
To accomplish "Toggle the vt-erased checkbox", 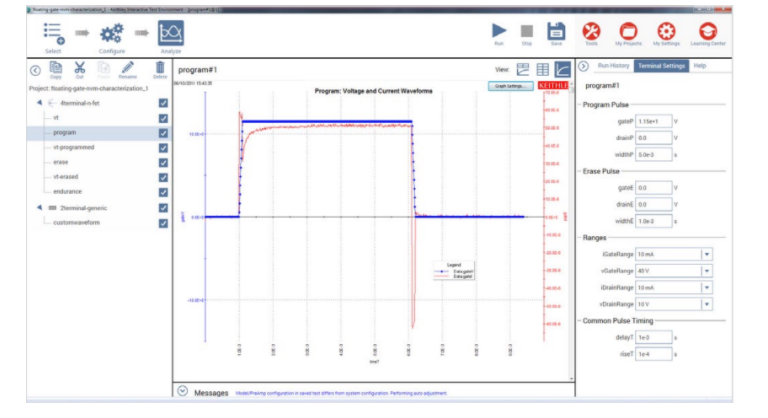I will (163, 177).
